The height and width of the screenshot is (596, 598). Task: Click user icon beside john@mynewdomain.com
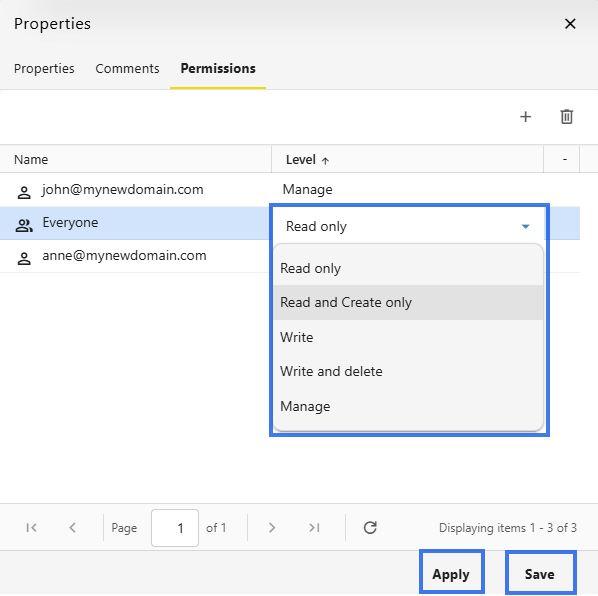(24, 193)
